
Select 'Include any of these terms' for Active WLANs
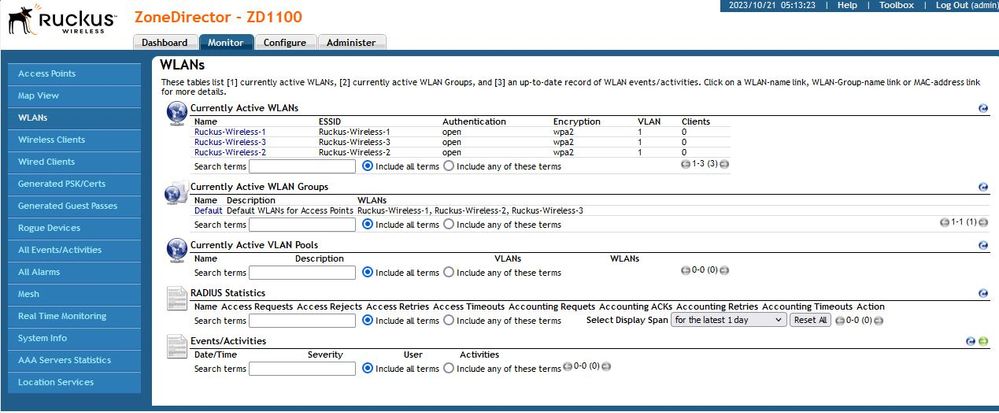tap(449, 166)
